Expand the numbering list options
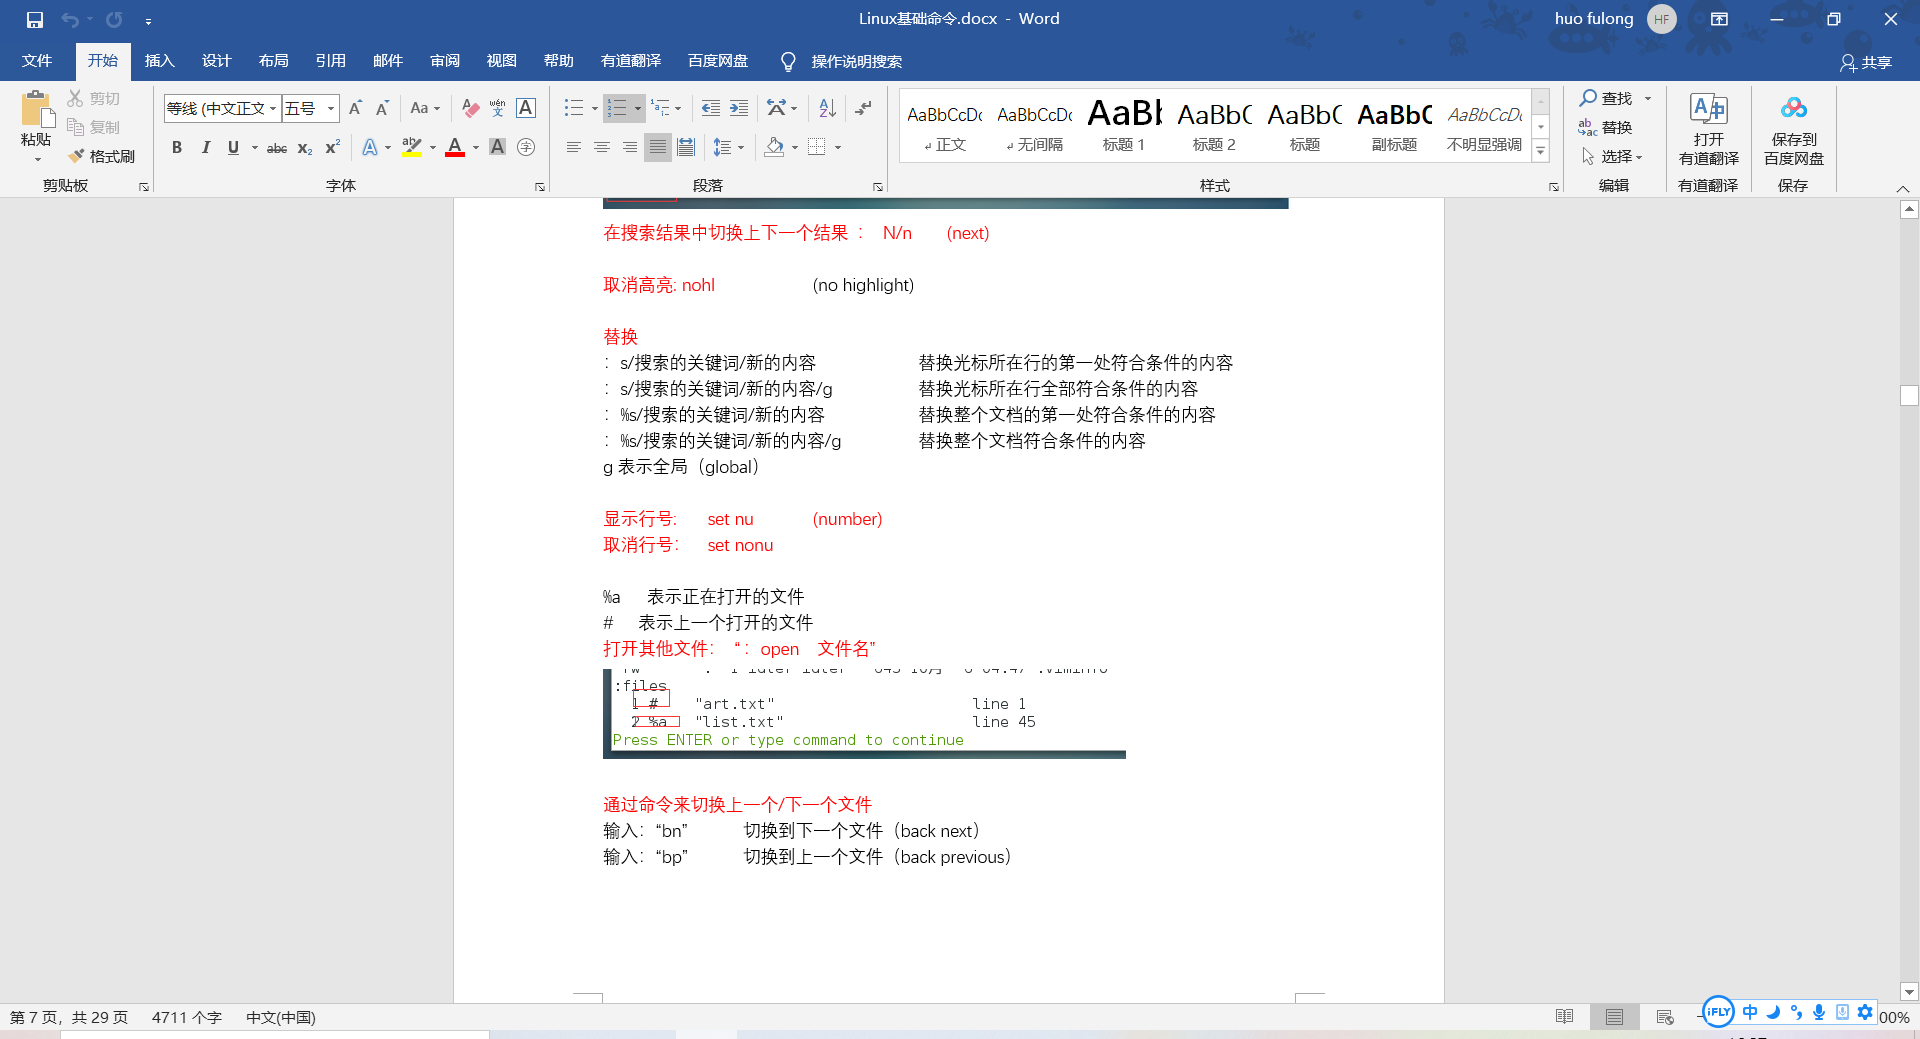Viewport: 1920px width, 1039px height. [637, 108]
